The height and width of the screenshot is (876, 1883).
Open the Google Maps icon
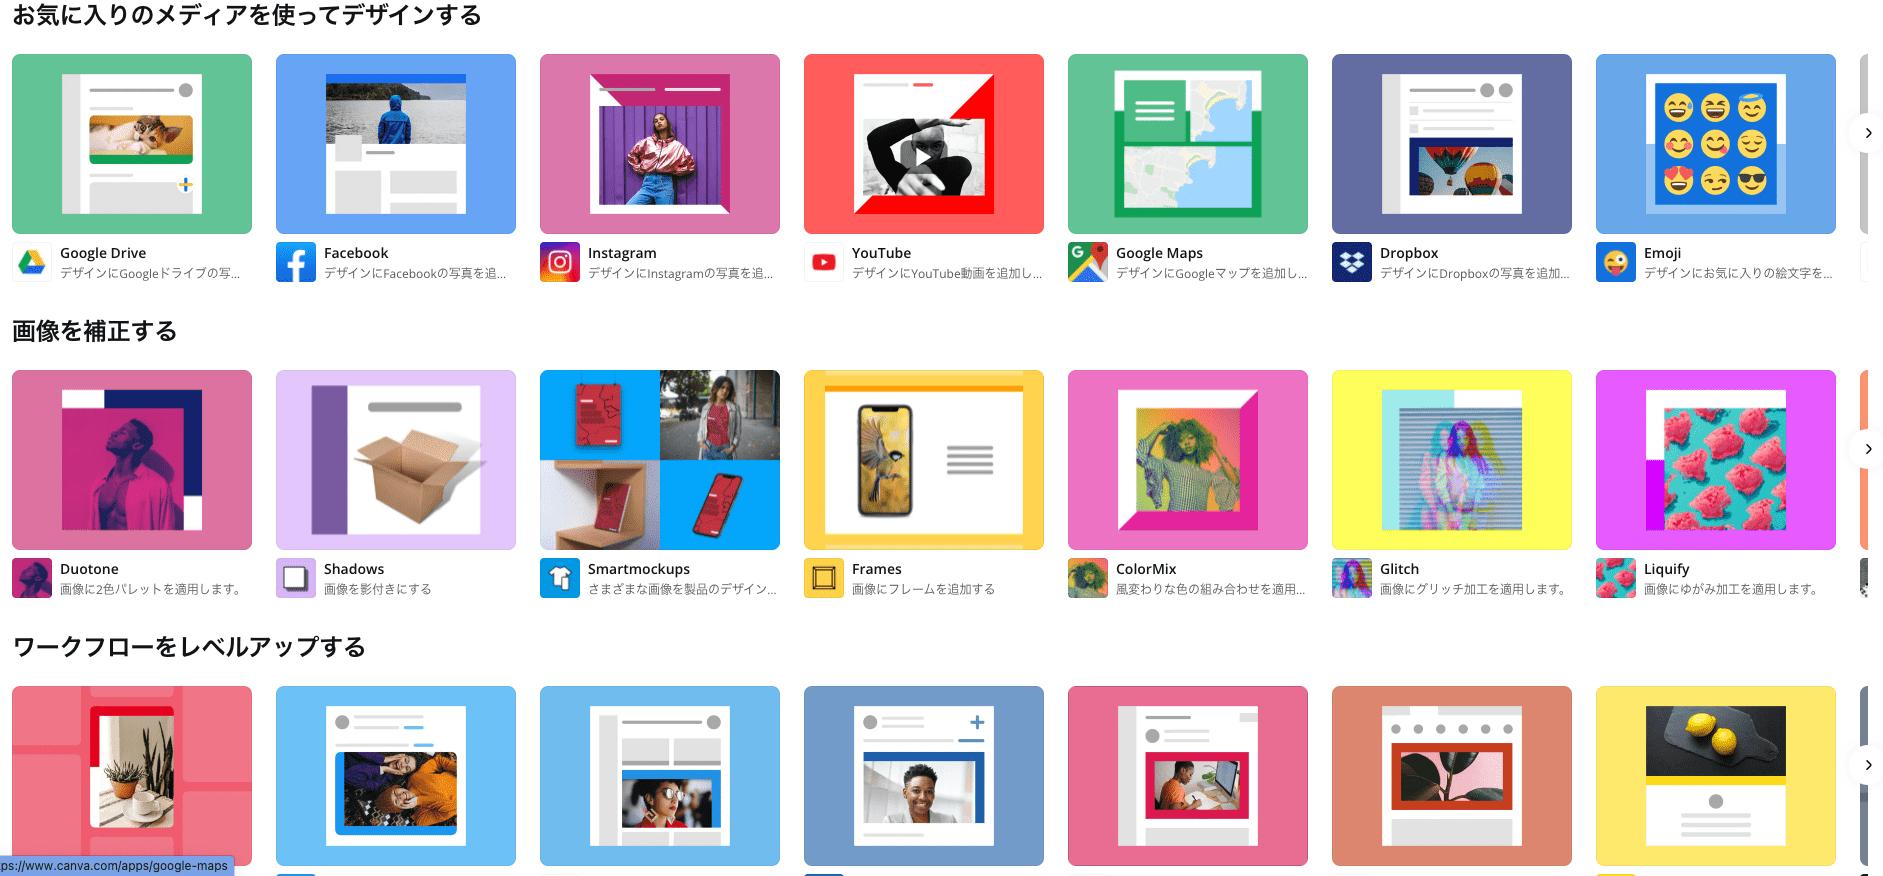coord(1088,263)
